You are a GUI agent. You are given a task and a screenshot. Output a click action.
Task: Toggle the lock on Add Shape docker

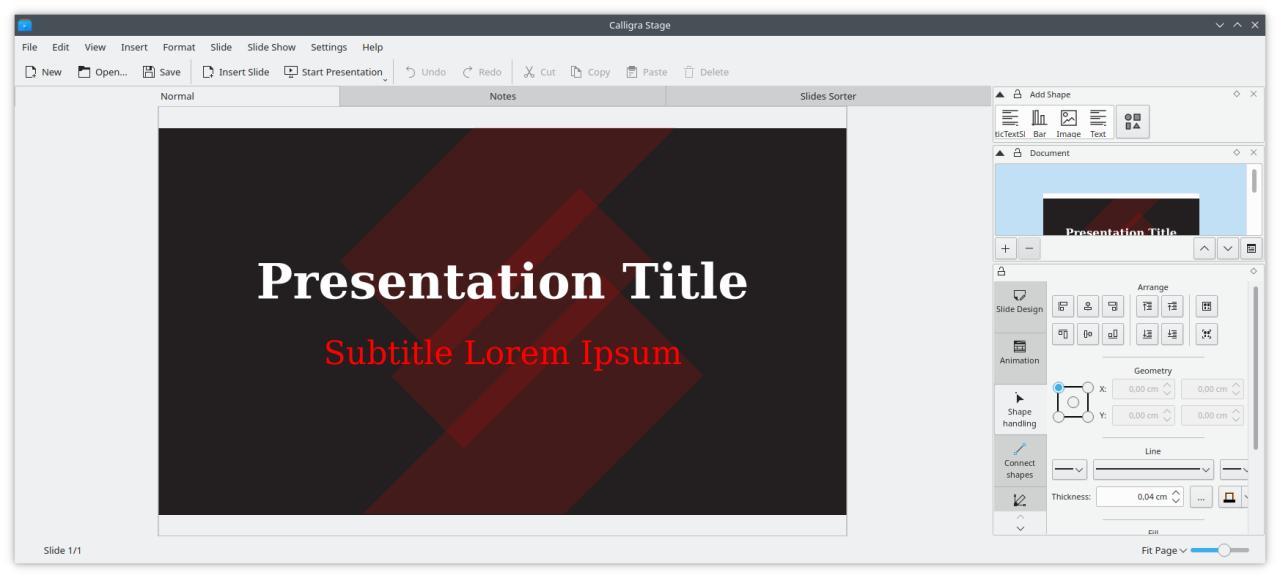(x=1017, y=94)
